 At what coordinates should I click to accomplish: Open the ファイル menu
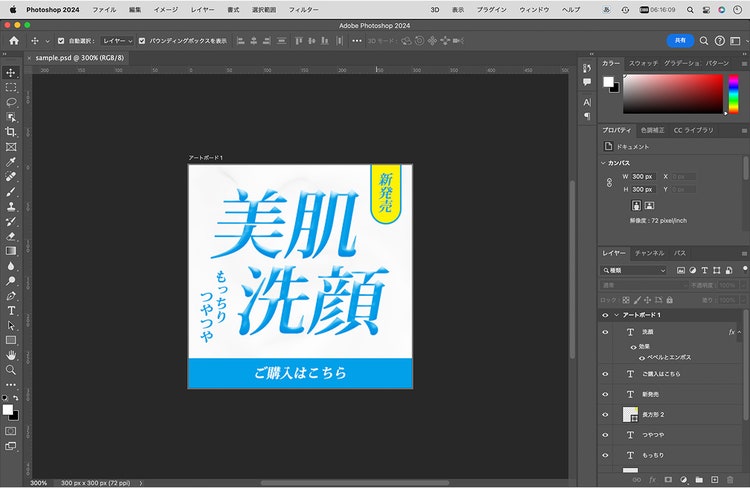[x=104, y=10]
